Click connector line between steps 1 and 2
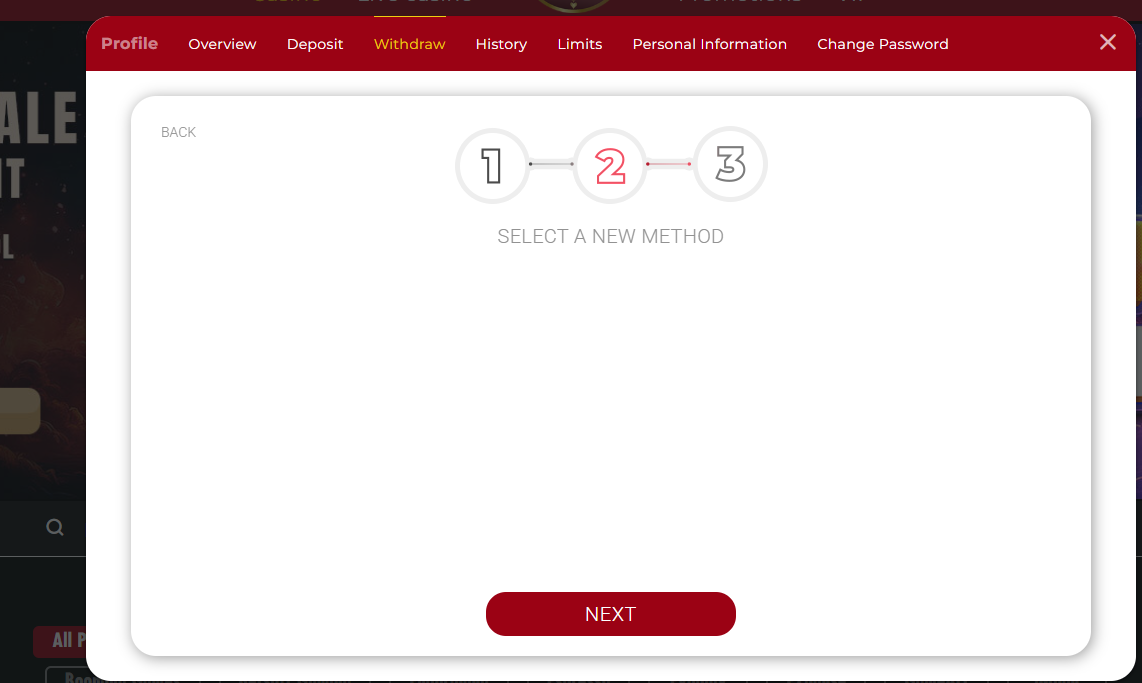This screenshot has height=683, width=1142. pos(551,164)
